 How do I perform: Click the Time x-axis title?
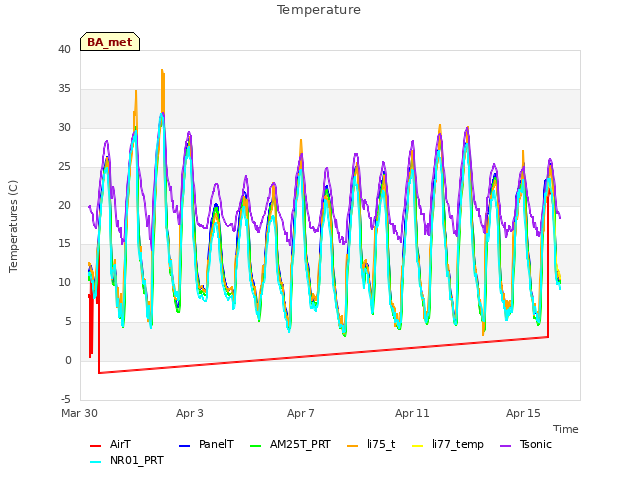(x=566, y=429)
